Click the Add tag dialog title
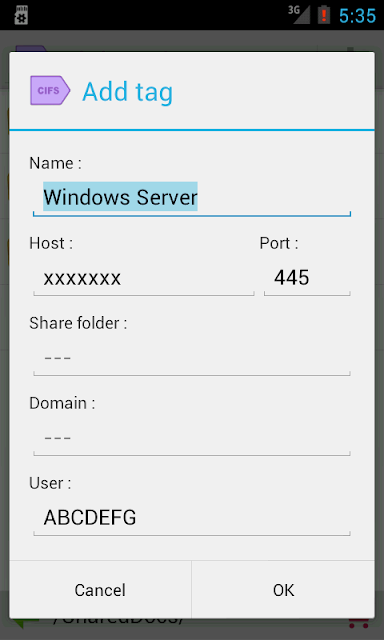The width and height of the screenshot is (384, 640). pos(128,92)
